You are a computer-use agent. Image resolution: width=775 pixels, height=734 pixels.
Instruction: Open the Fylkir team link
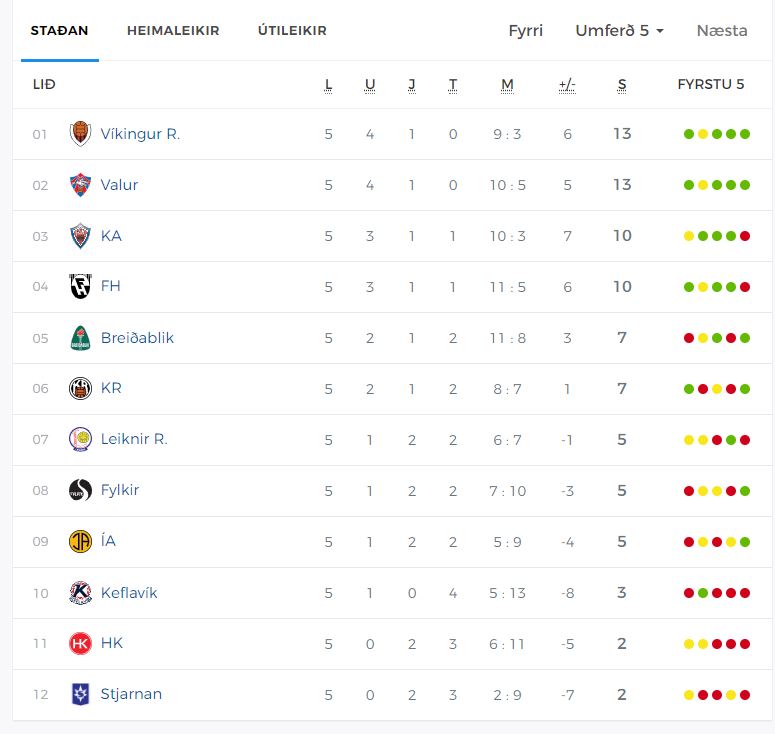(x=120, y=490)
